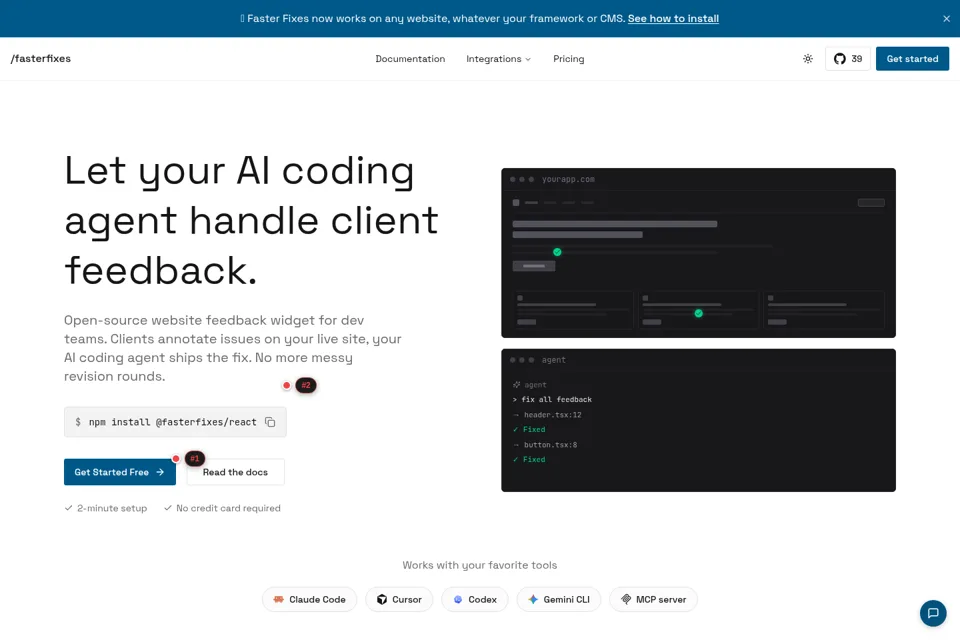The height and width of the screenshot is (640, 960).
Task: Open the chat widget bubble
Action: click(932, 613)
